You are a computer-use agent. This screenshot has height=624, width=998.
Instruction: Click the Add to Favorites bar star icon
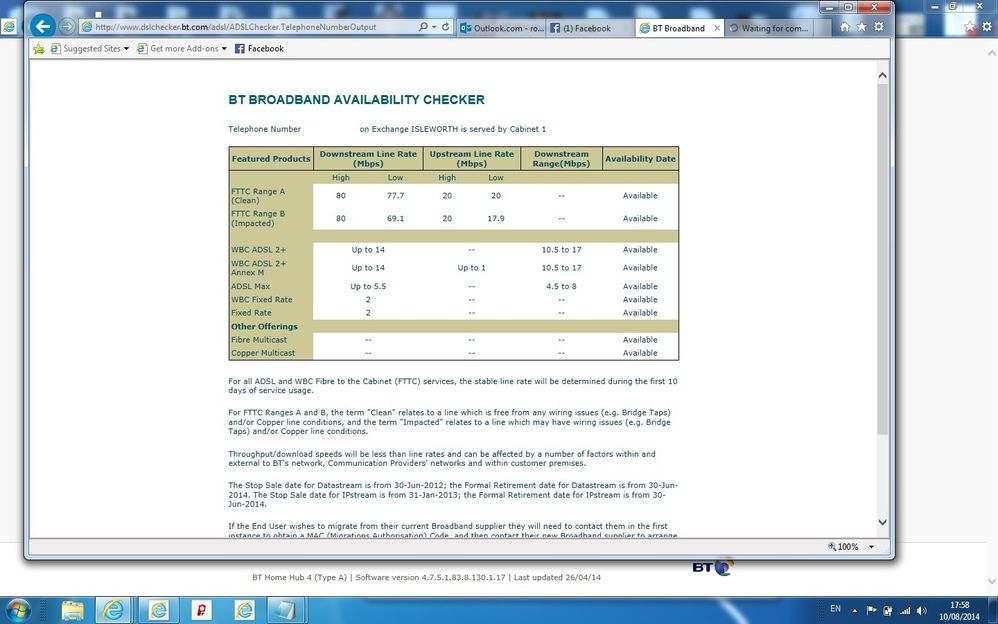39,48
